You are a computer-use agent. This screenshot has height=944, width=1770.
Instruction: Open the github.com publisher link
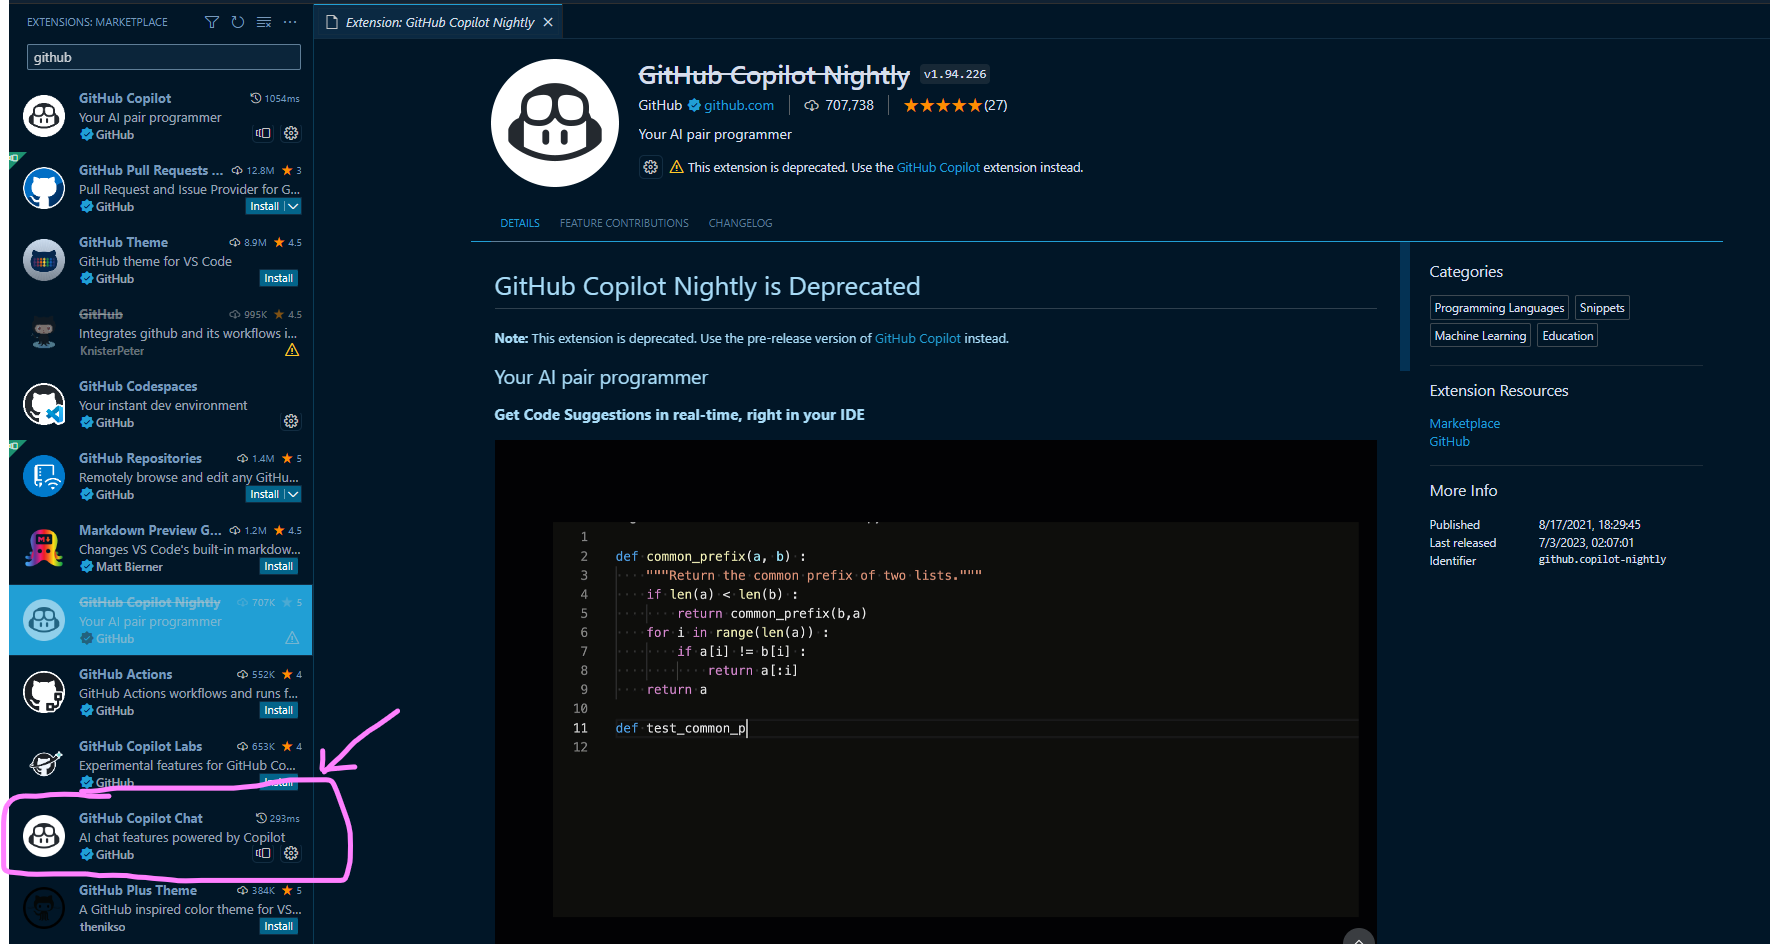(x=737, y=105)
